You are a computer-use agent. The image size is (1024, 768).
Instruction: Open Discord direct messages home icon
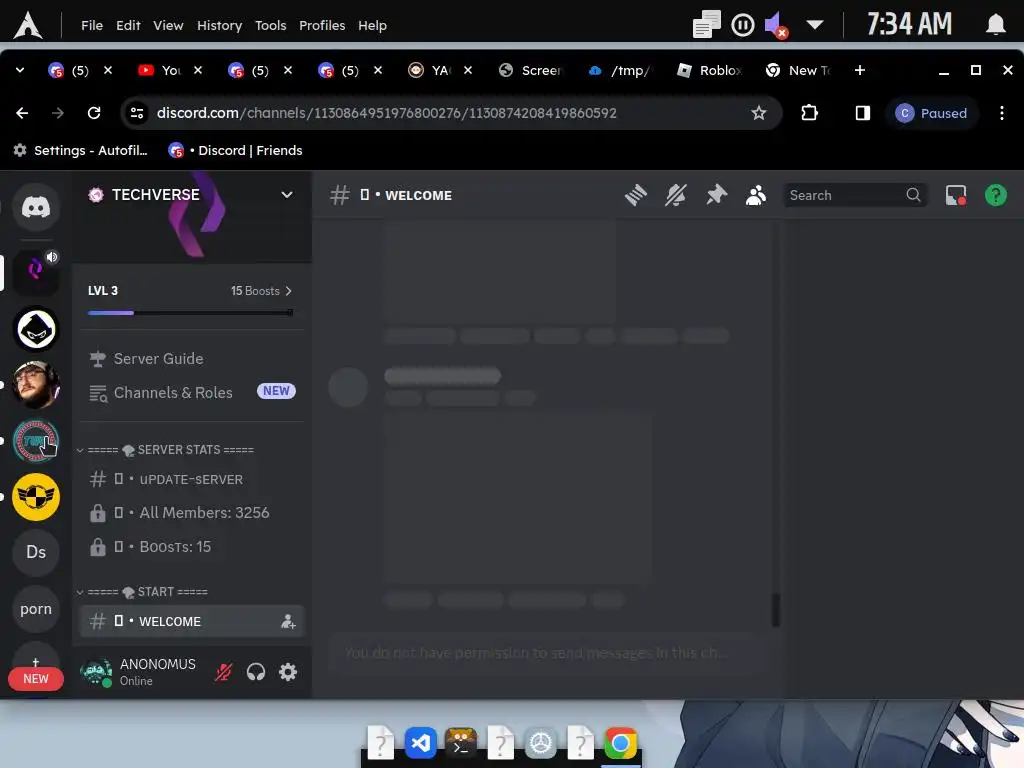tap(36, 208)
